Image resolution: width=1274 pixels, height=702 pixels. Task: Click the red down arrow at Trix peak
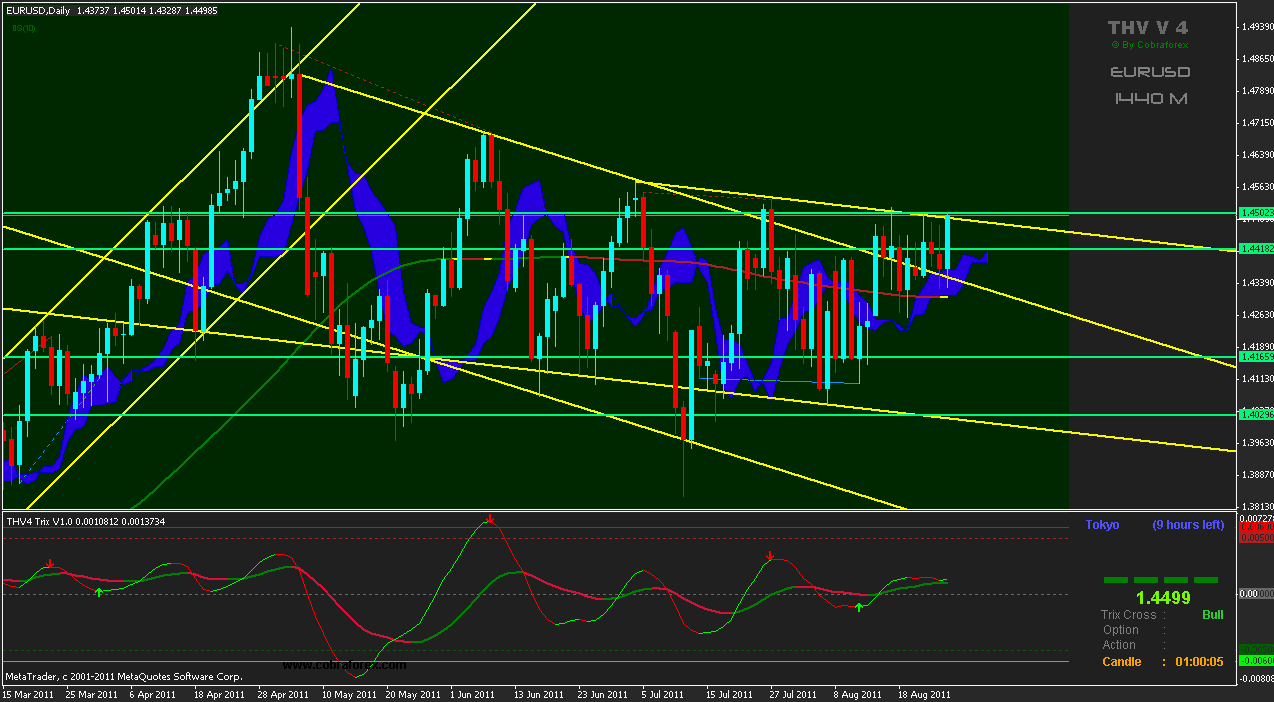[490, 519]
